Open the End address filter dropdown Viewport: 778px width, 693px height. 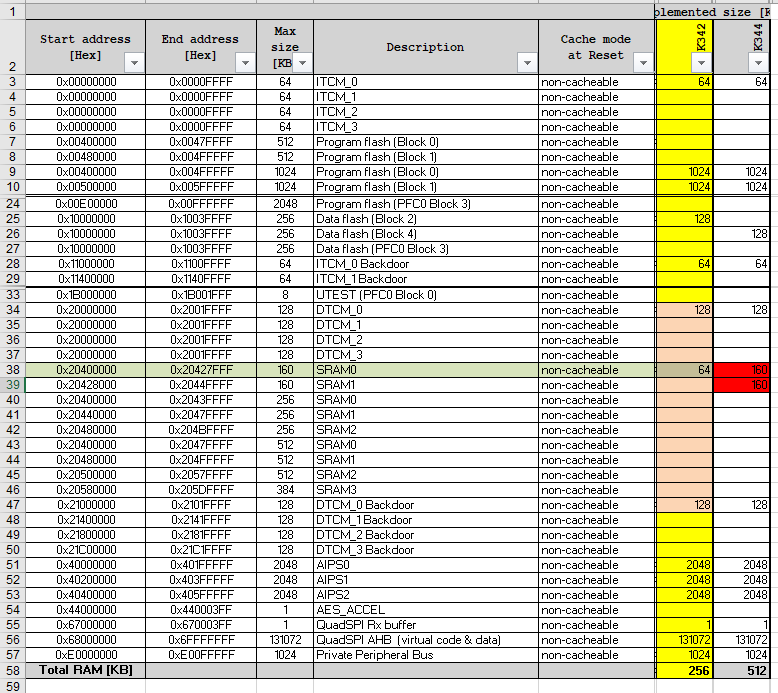point(245,63)
